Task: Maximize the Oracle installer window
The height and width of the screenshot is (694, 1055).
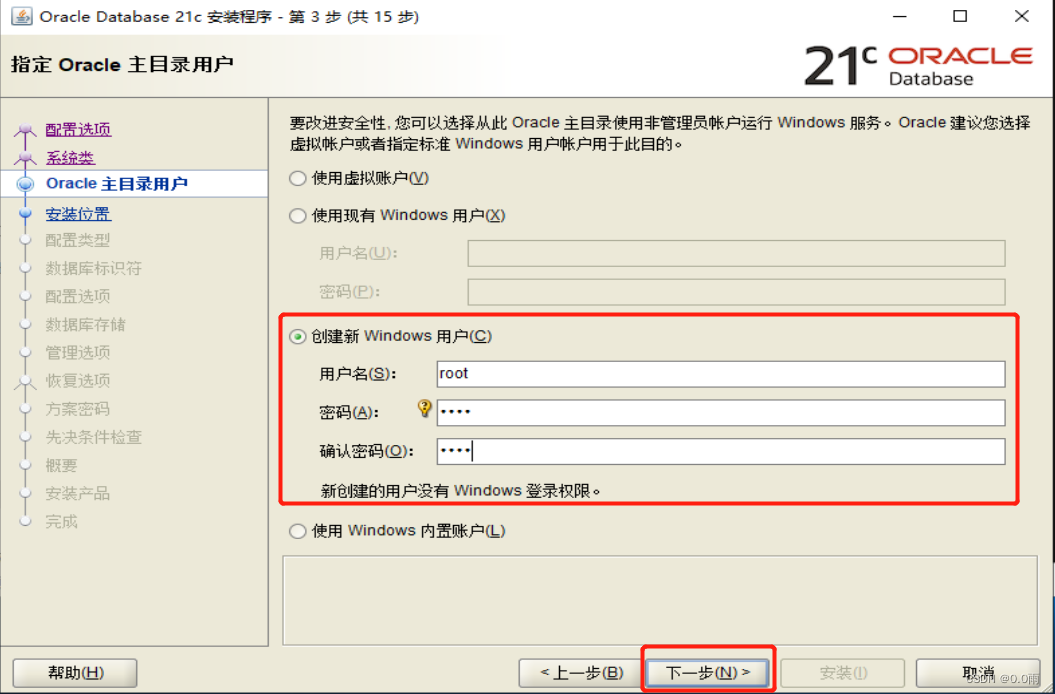Action: tap(960, 16)
